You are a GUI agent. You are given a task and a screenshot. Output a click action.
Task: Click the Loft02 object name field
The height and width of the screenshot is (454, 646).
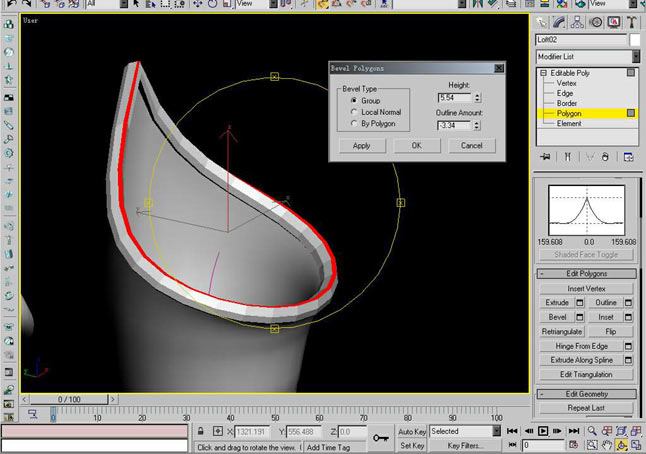click(580, 40)
